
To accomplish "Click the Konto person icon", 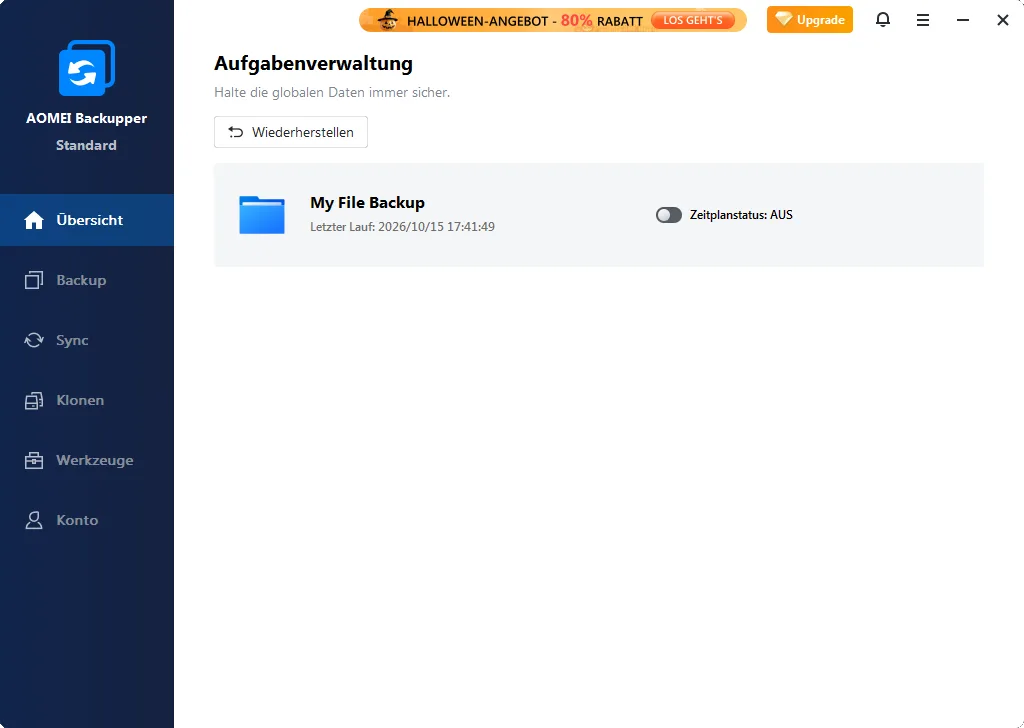I will coord(34,520).
